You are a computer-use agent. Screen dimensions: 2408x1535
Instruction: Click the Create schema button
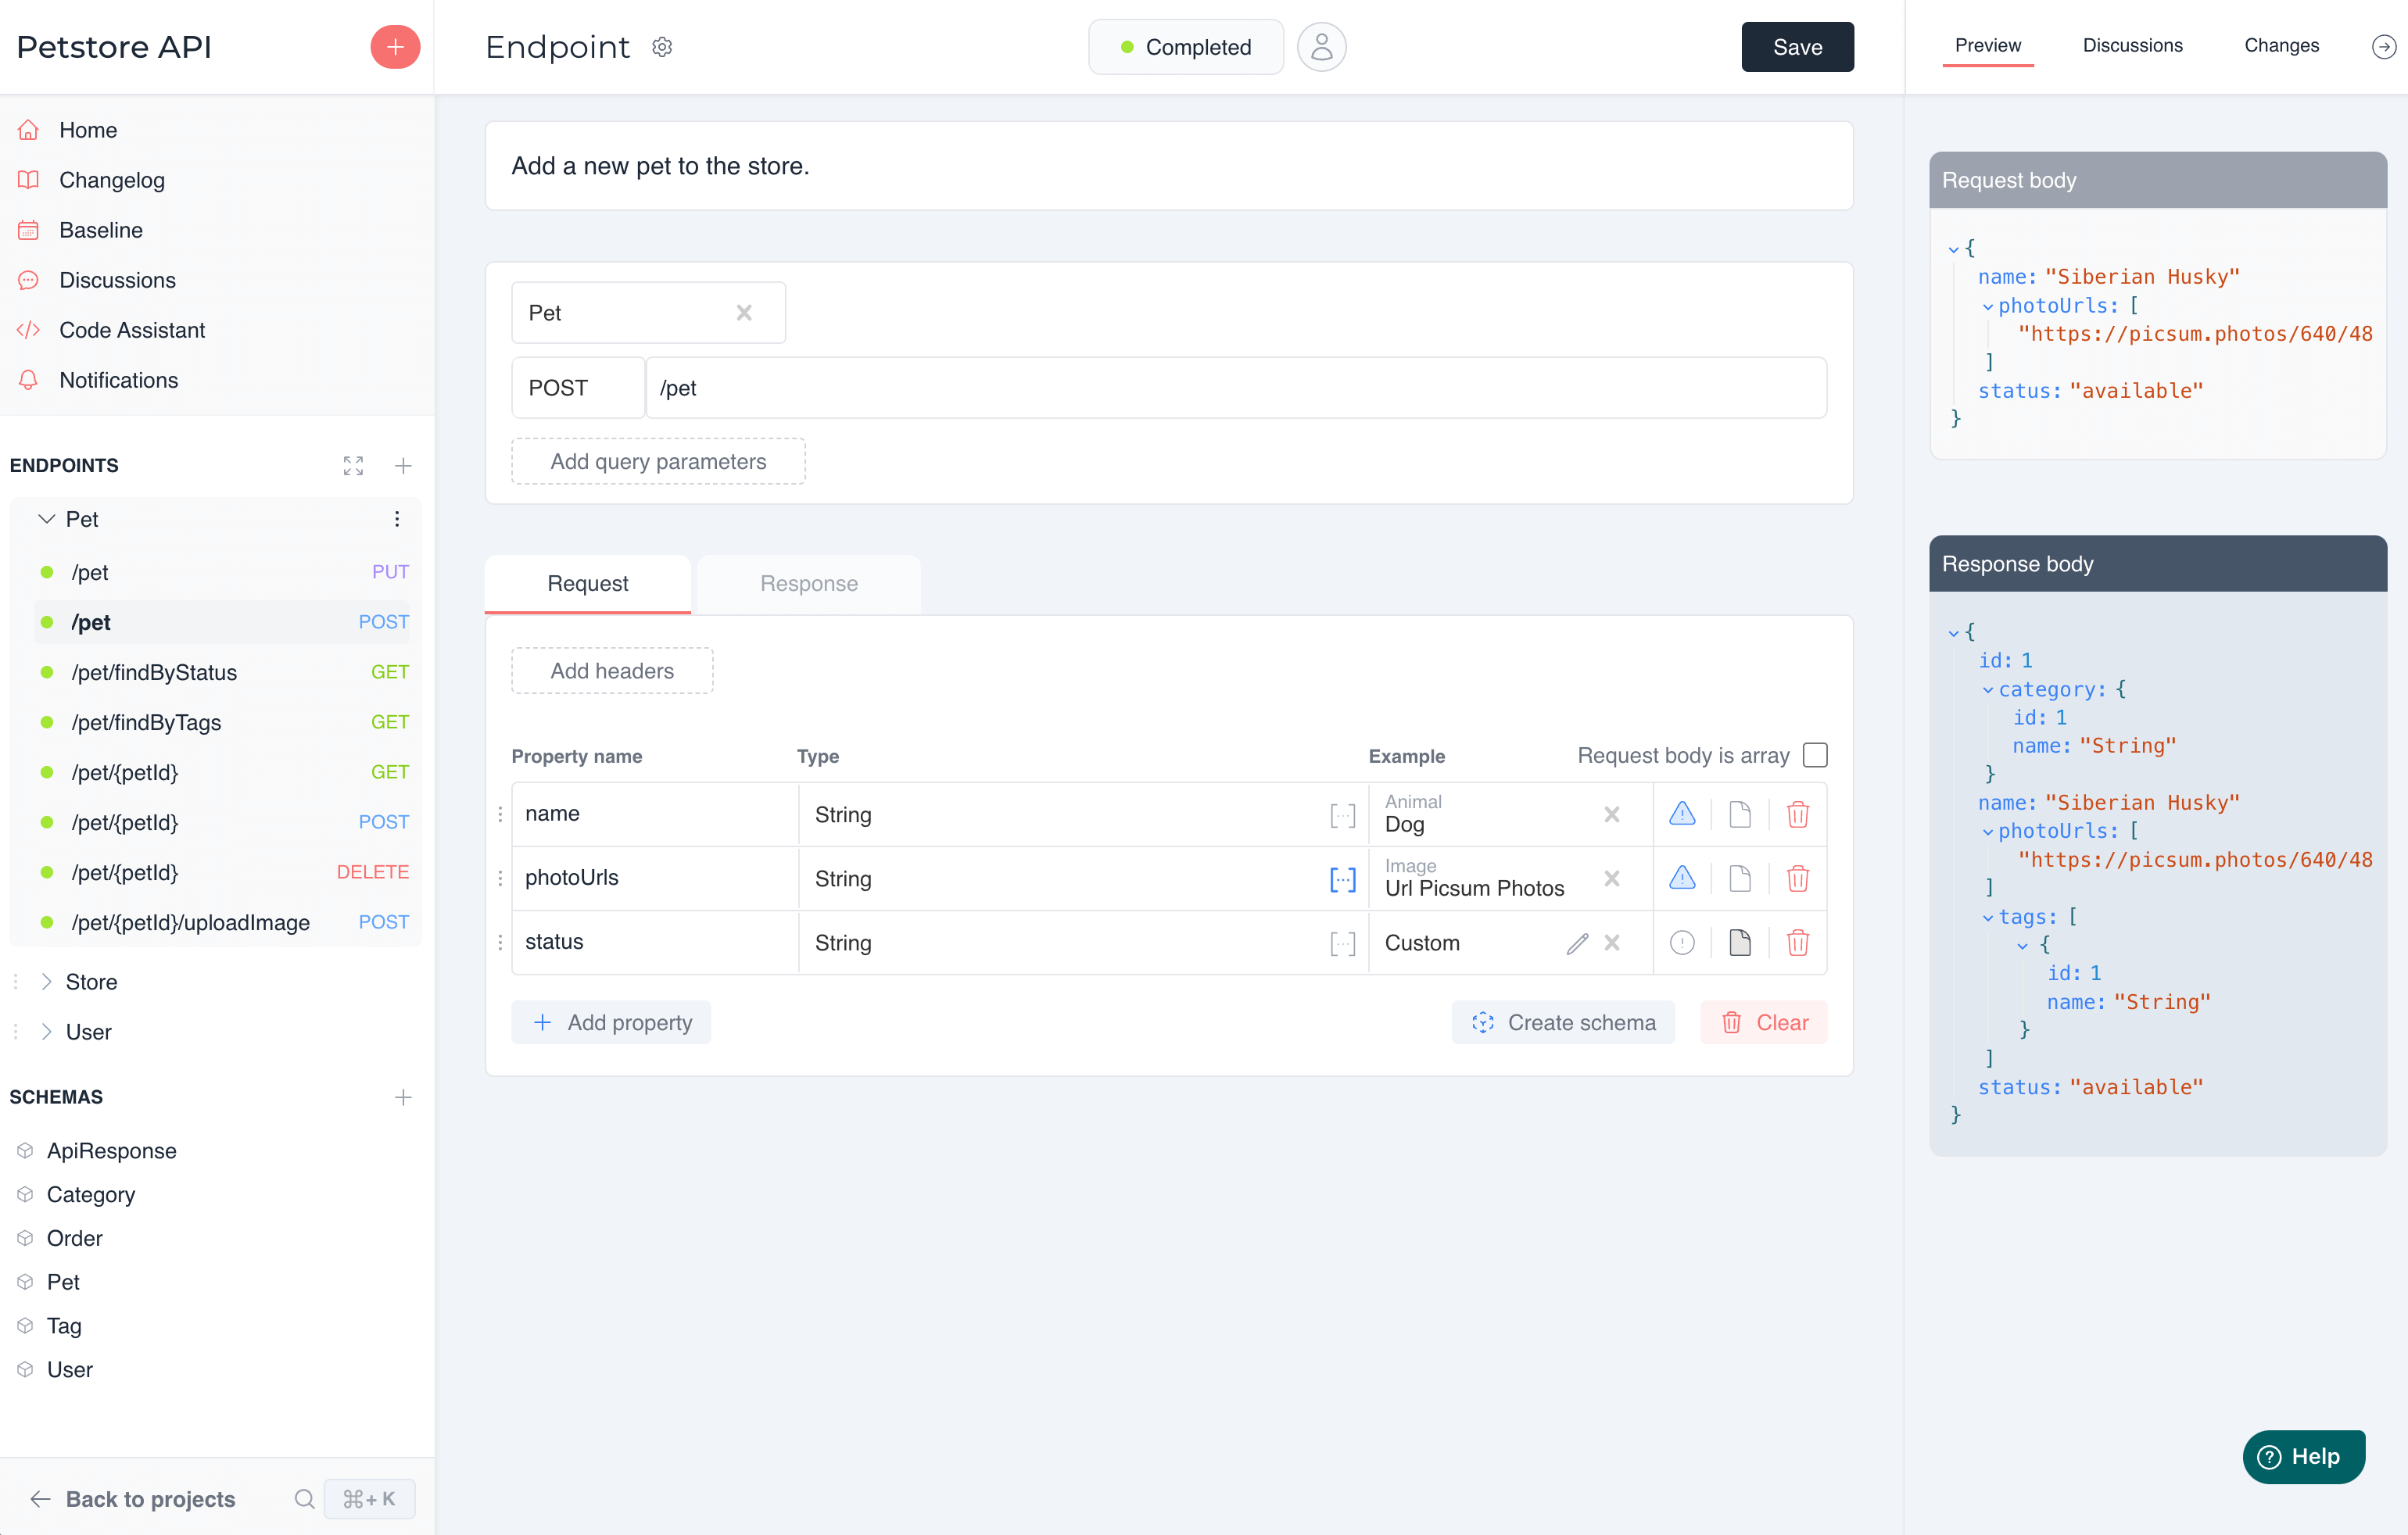(1563, 1022)
